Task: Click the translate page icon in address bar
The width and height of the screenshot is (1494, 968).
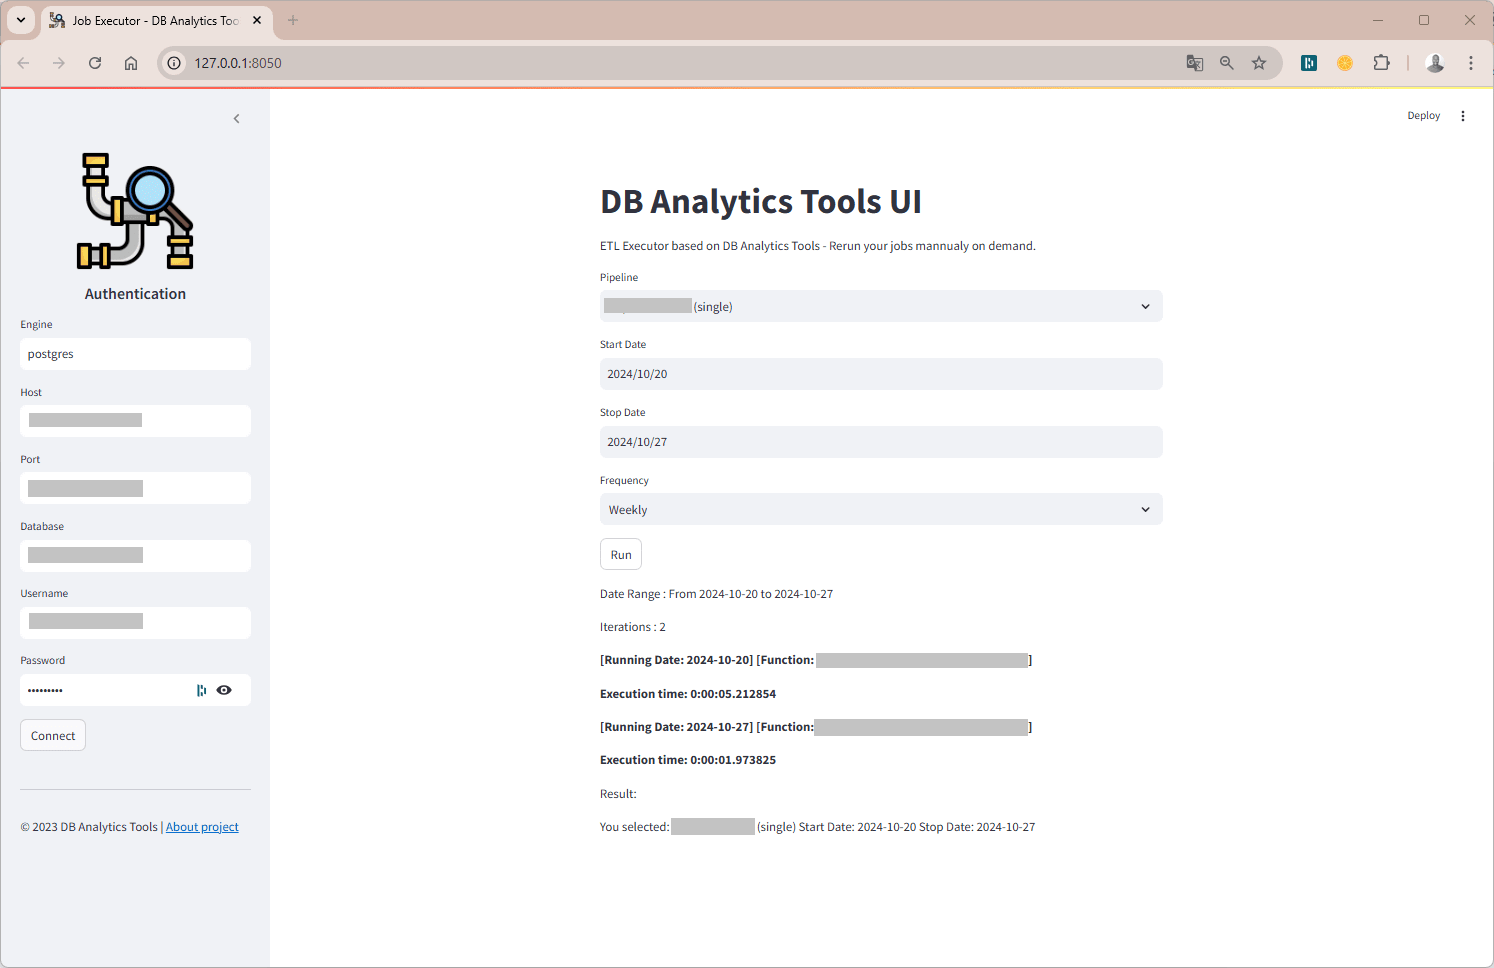Action: click(1195, 63)
